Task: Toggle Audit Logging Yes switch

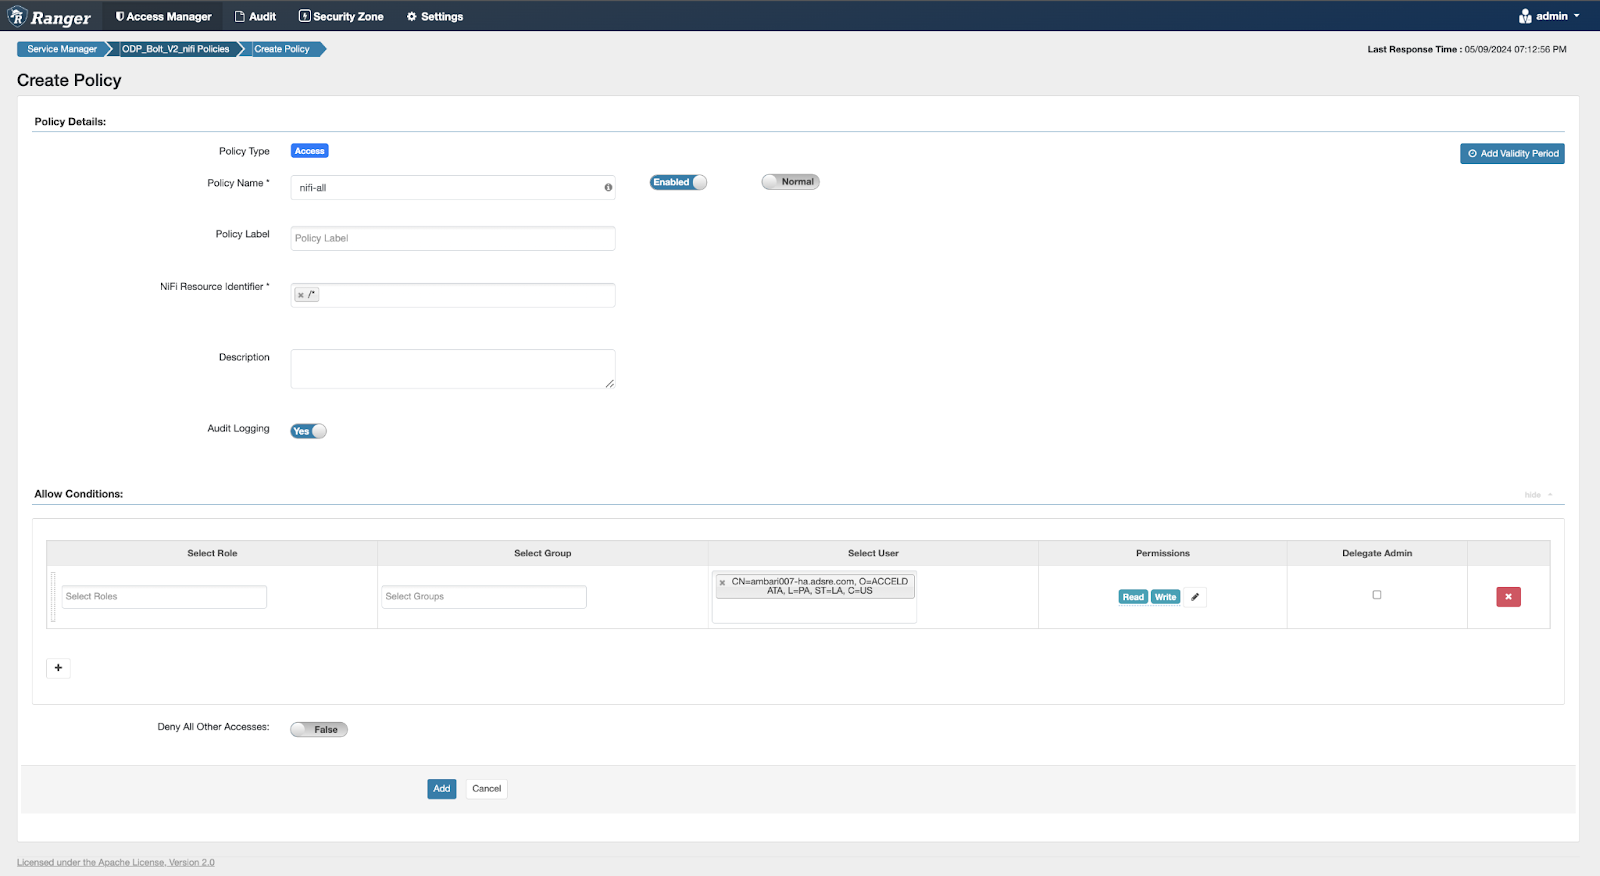Action: tap(308, 431)
